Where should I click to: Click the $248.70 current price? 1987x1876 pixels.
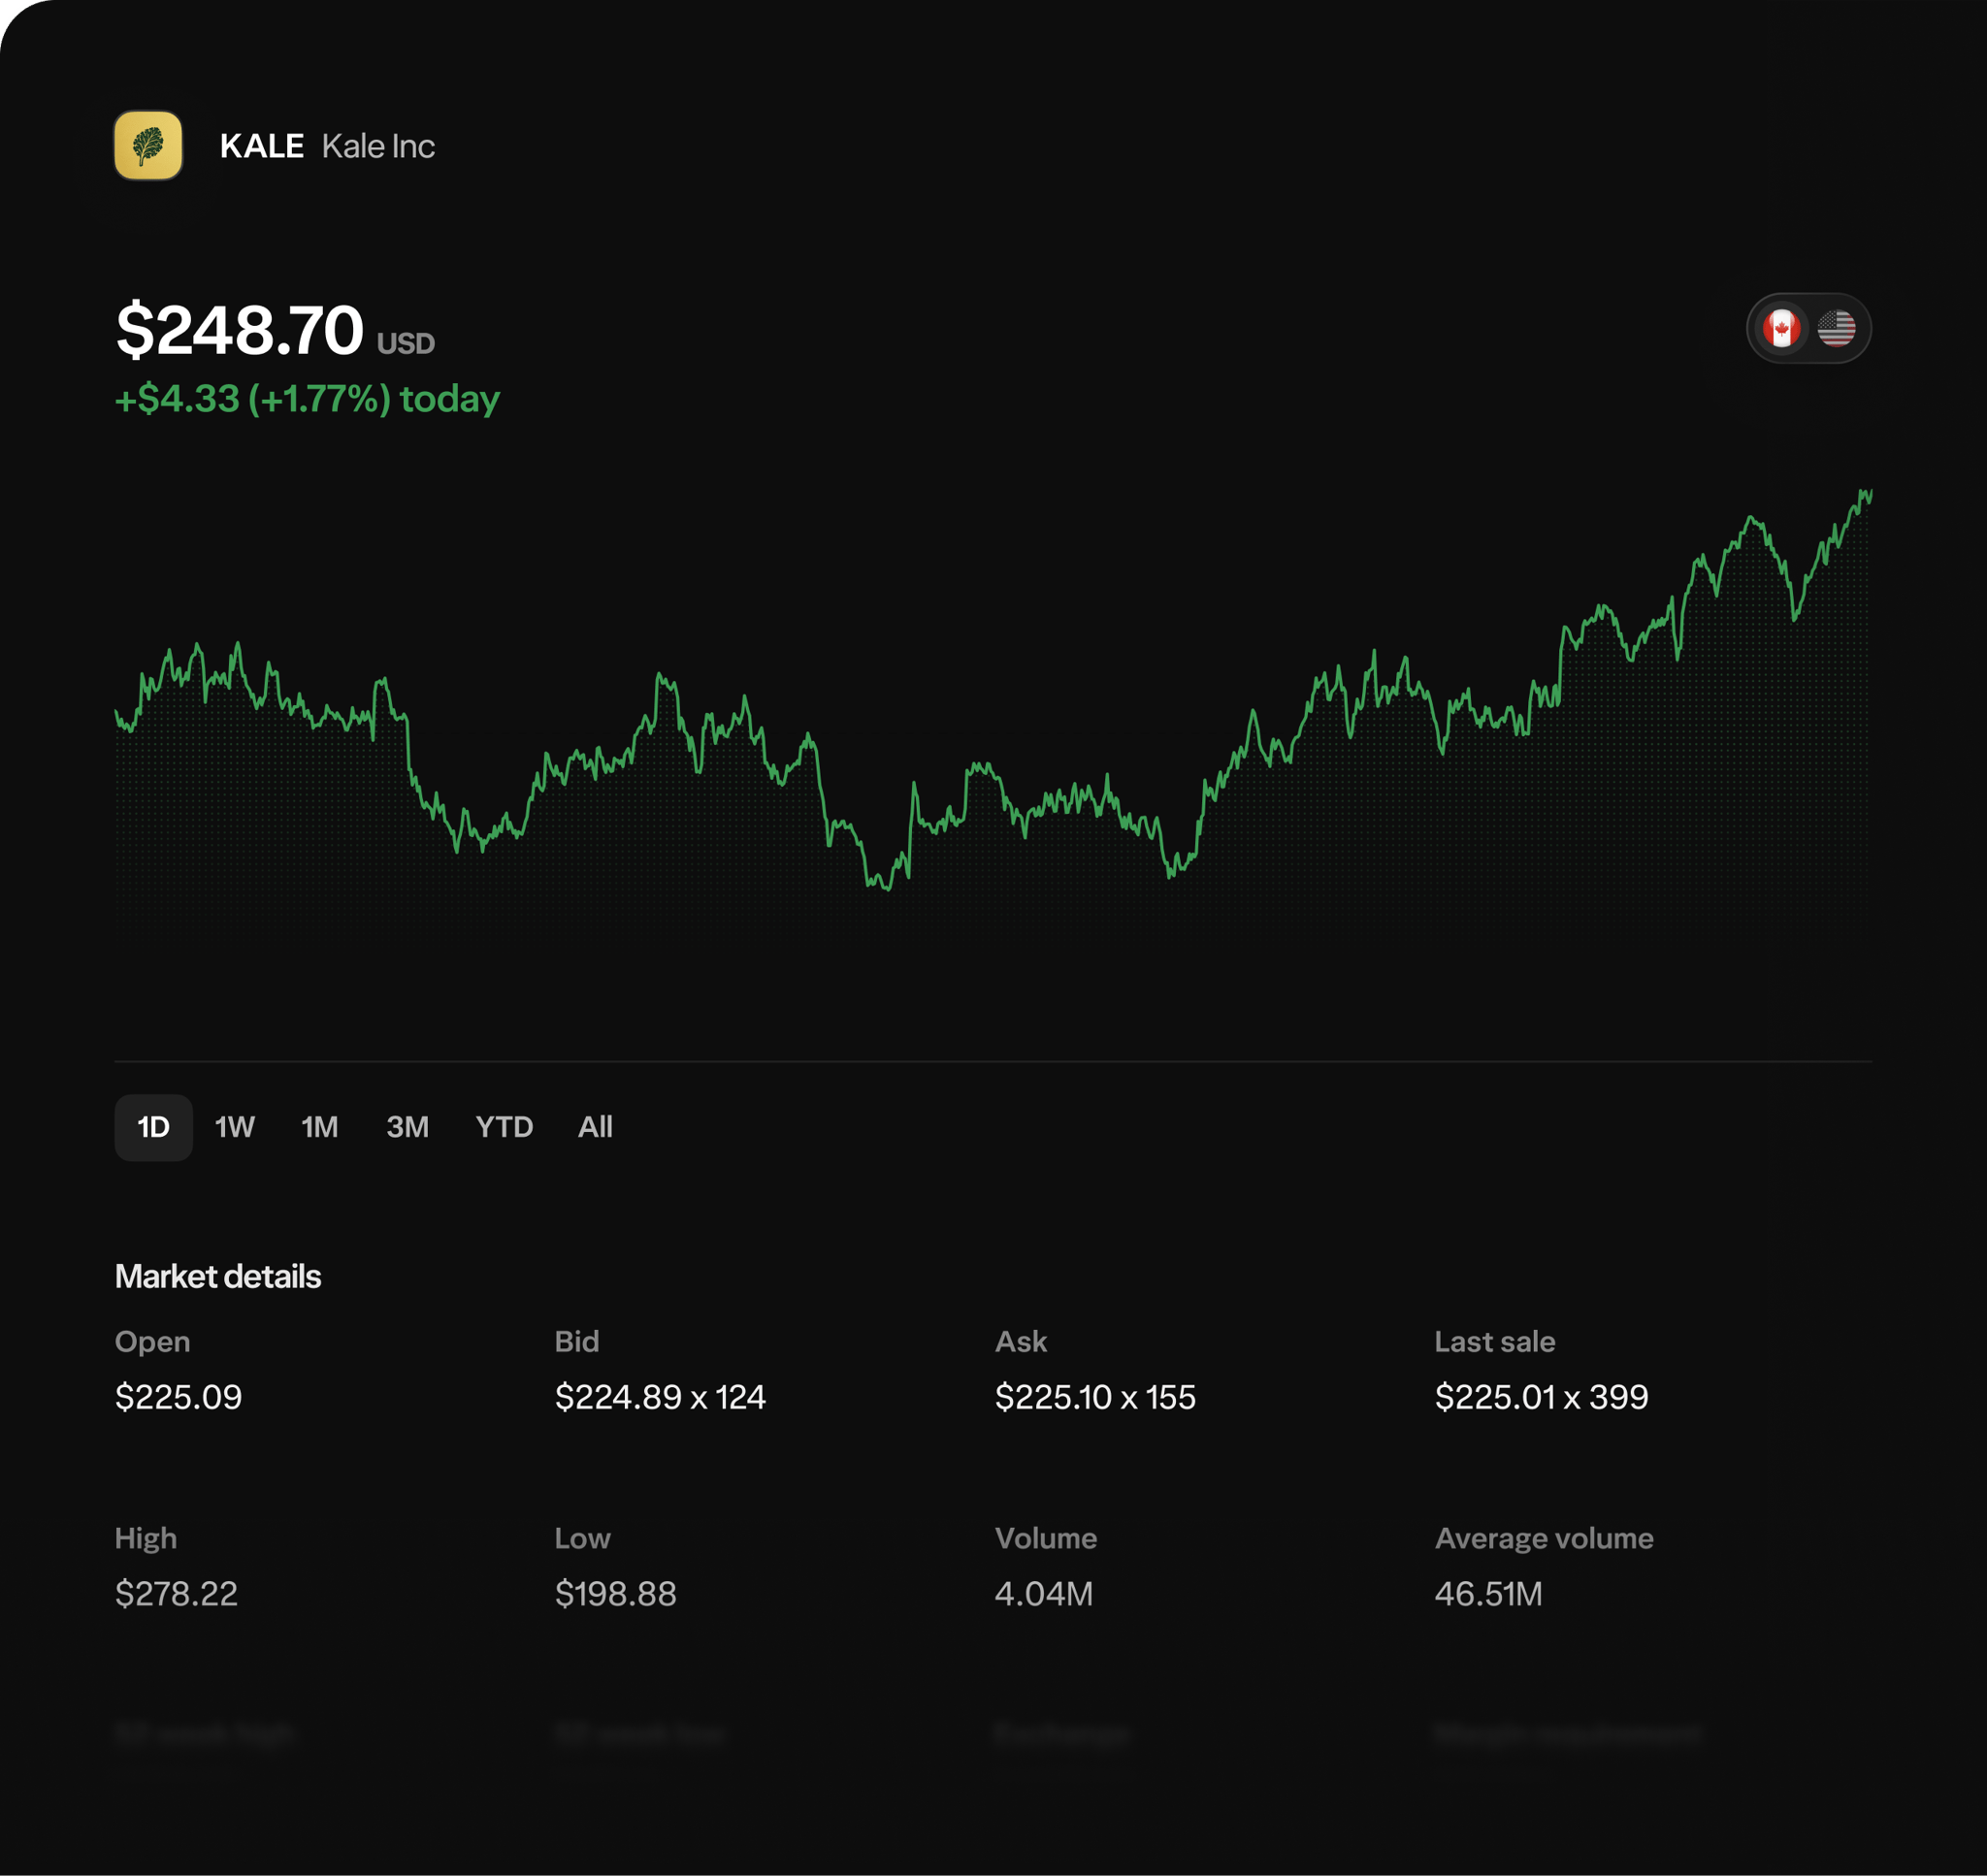[240, 330]
